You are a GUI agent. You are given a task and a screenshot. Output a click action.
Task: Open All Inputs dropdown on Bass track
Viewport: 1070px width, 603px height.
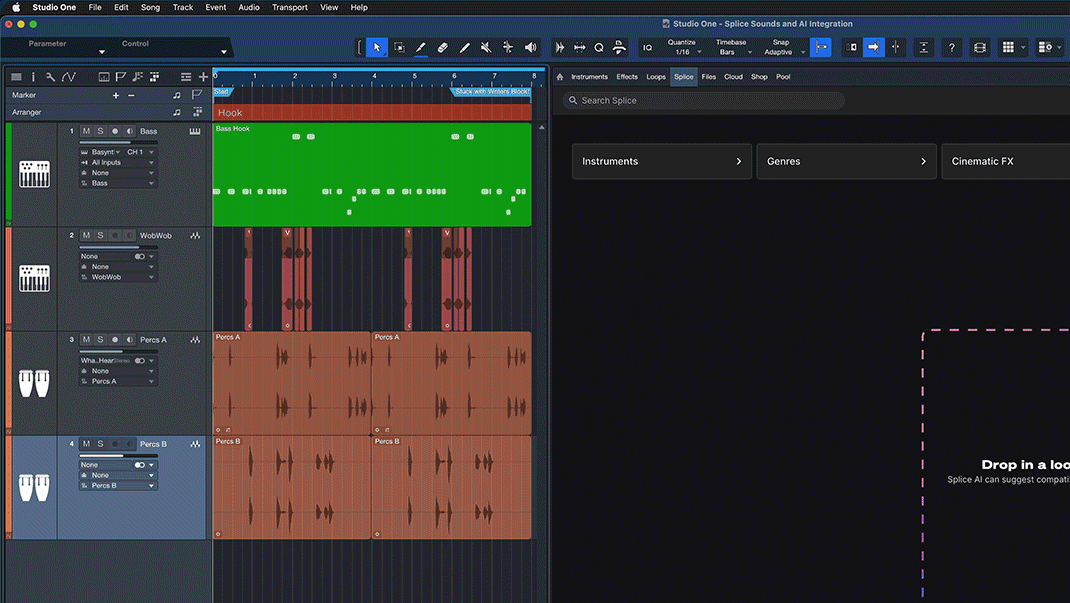click(117, 163)
